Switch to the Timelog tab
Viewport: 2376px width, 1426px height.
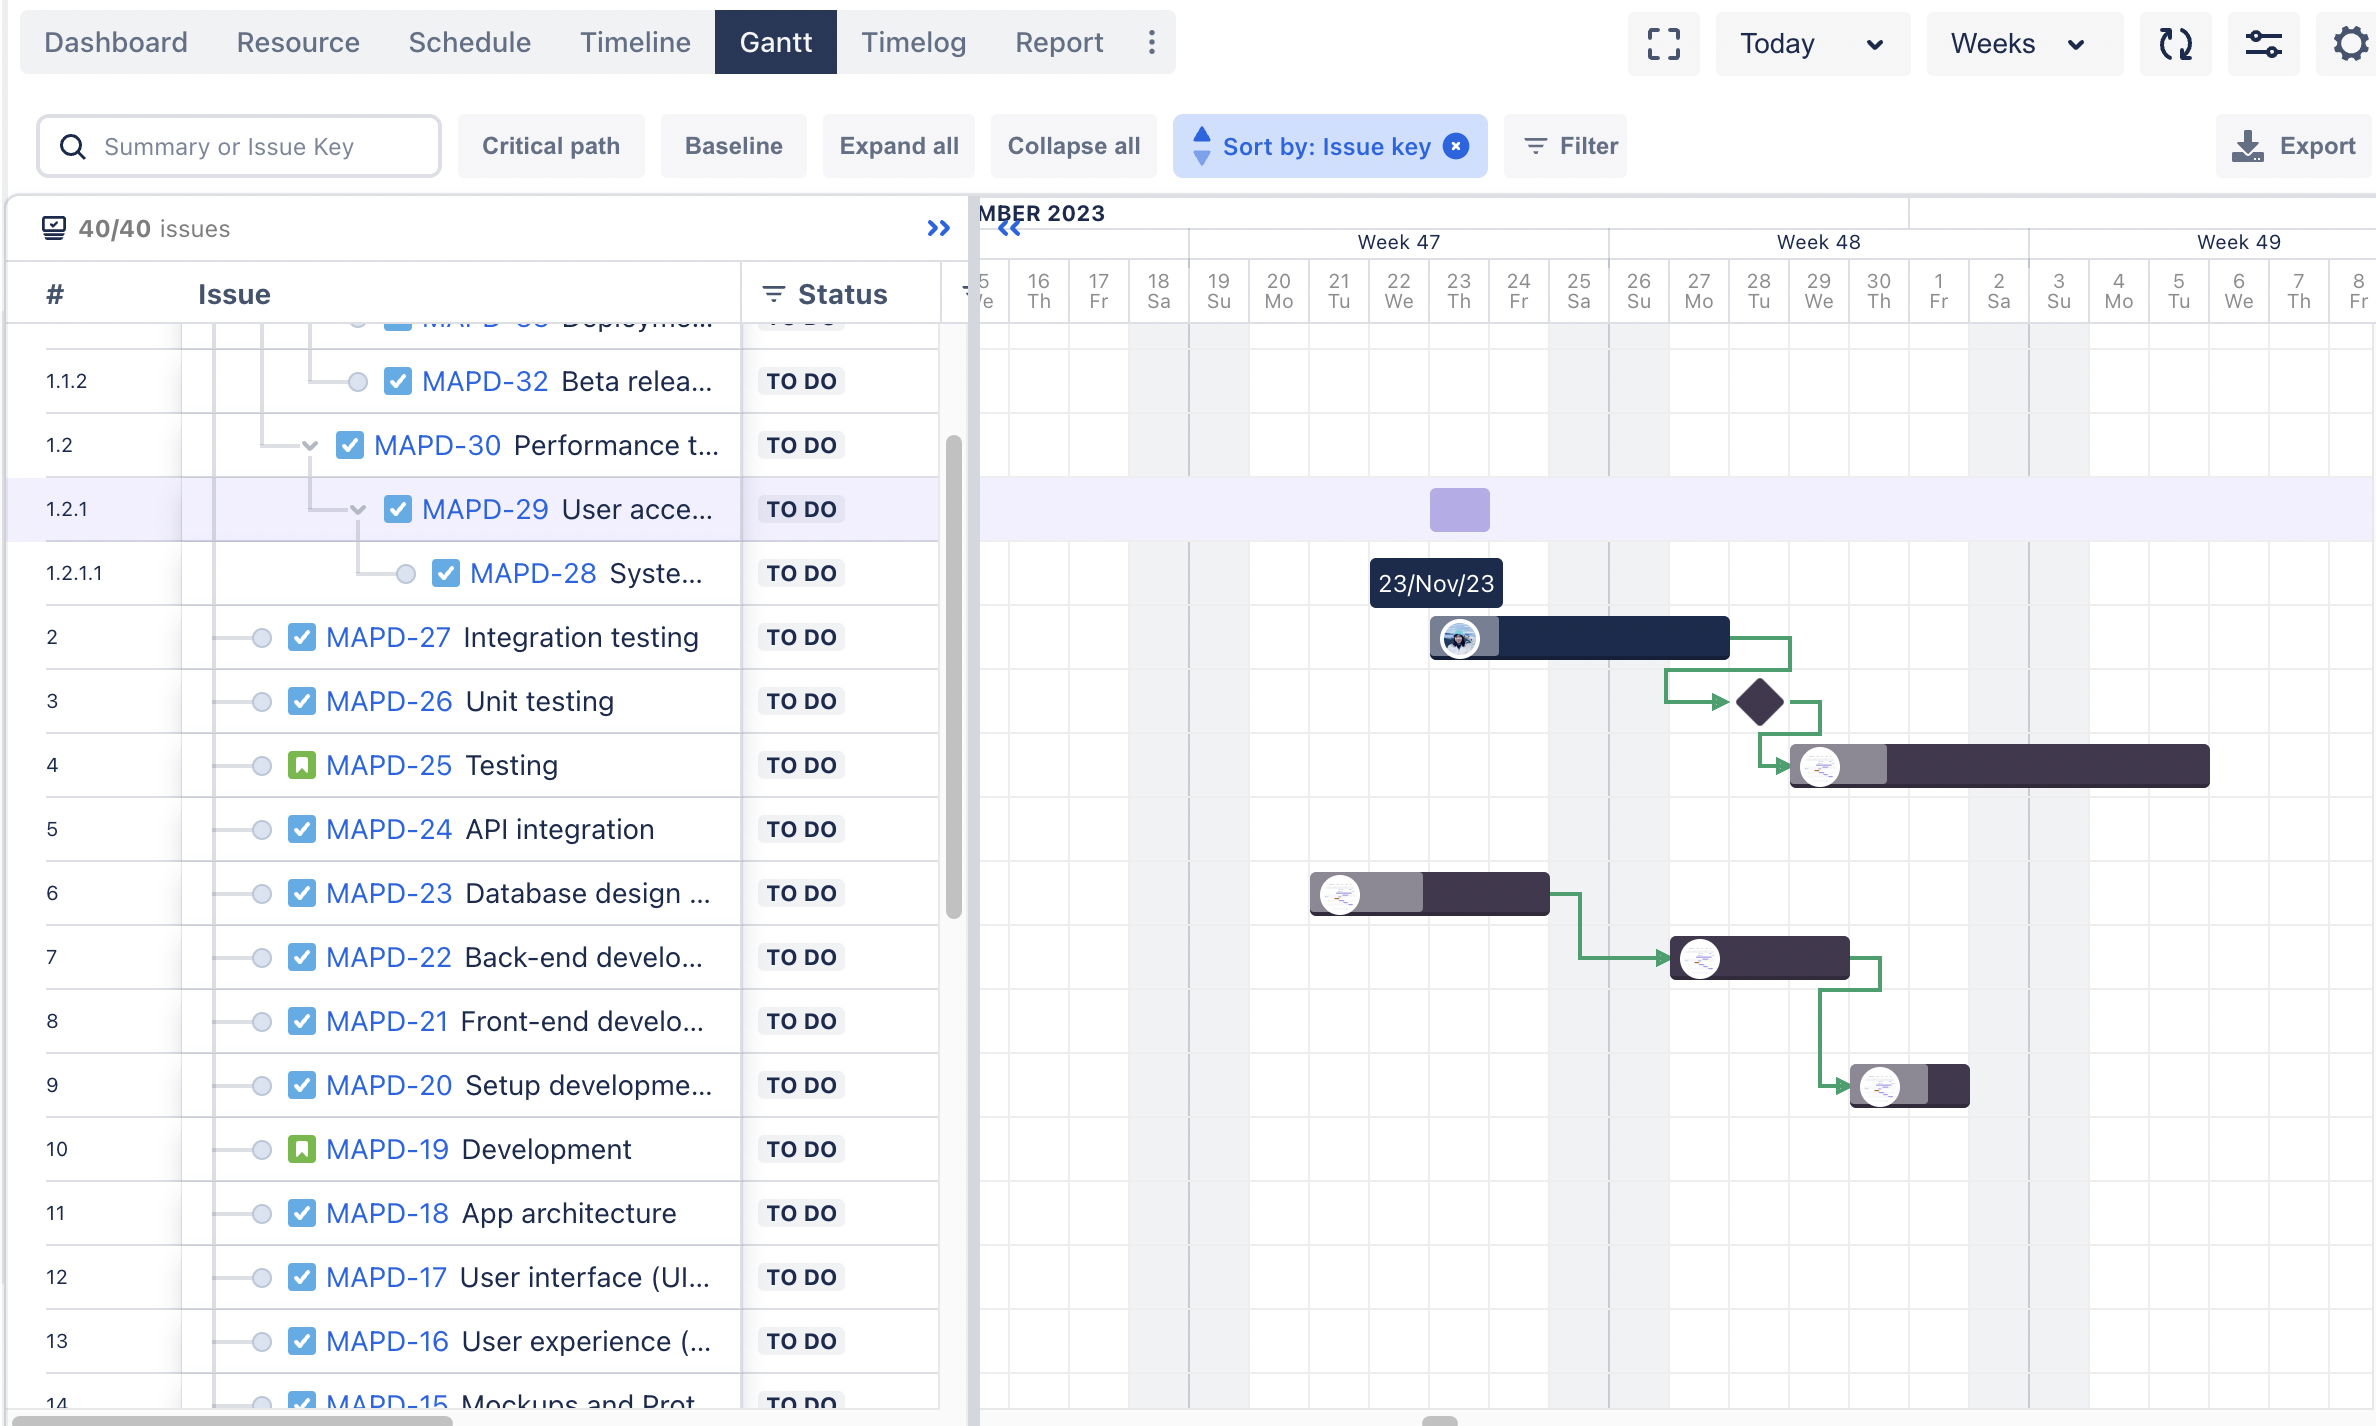click(x=913, y=42)
